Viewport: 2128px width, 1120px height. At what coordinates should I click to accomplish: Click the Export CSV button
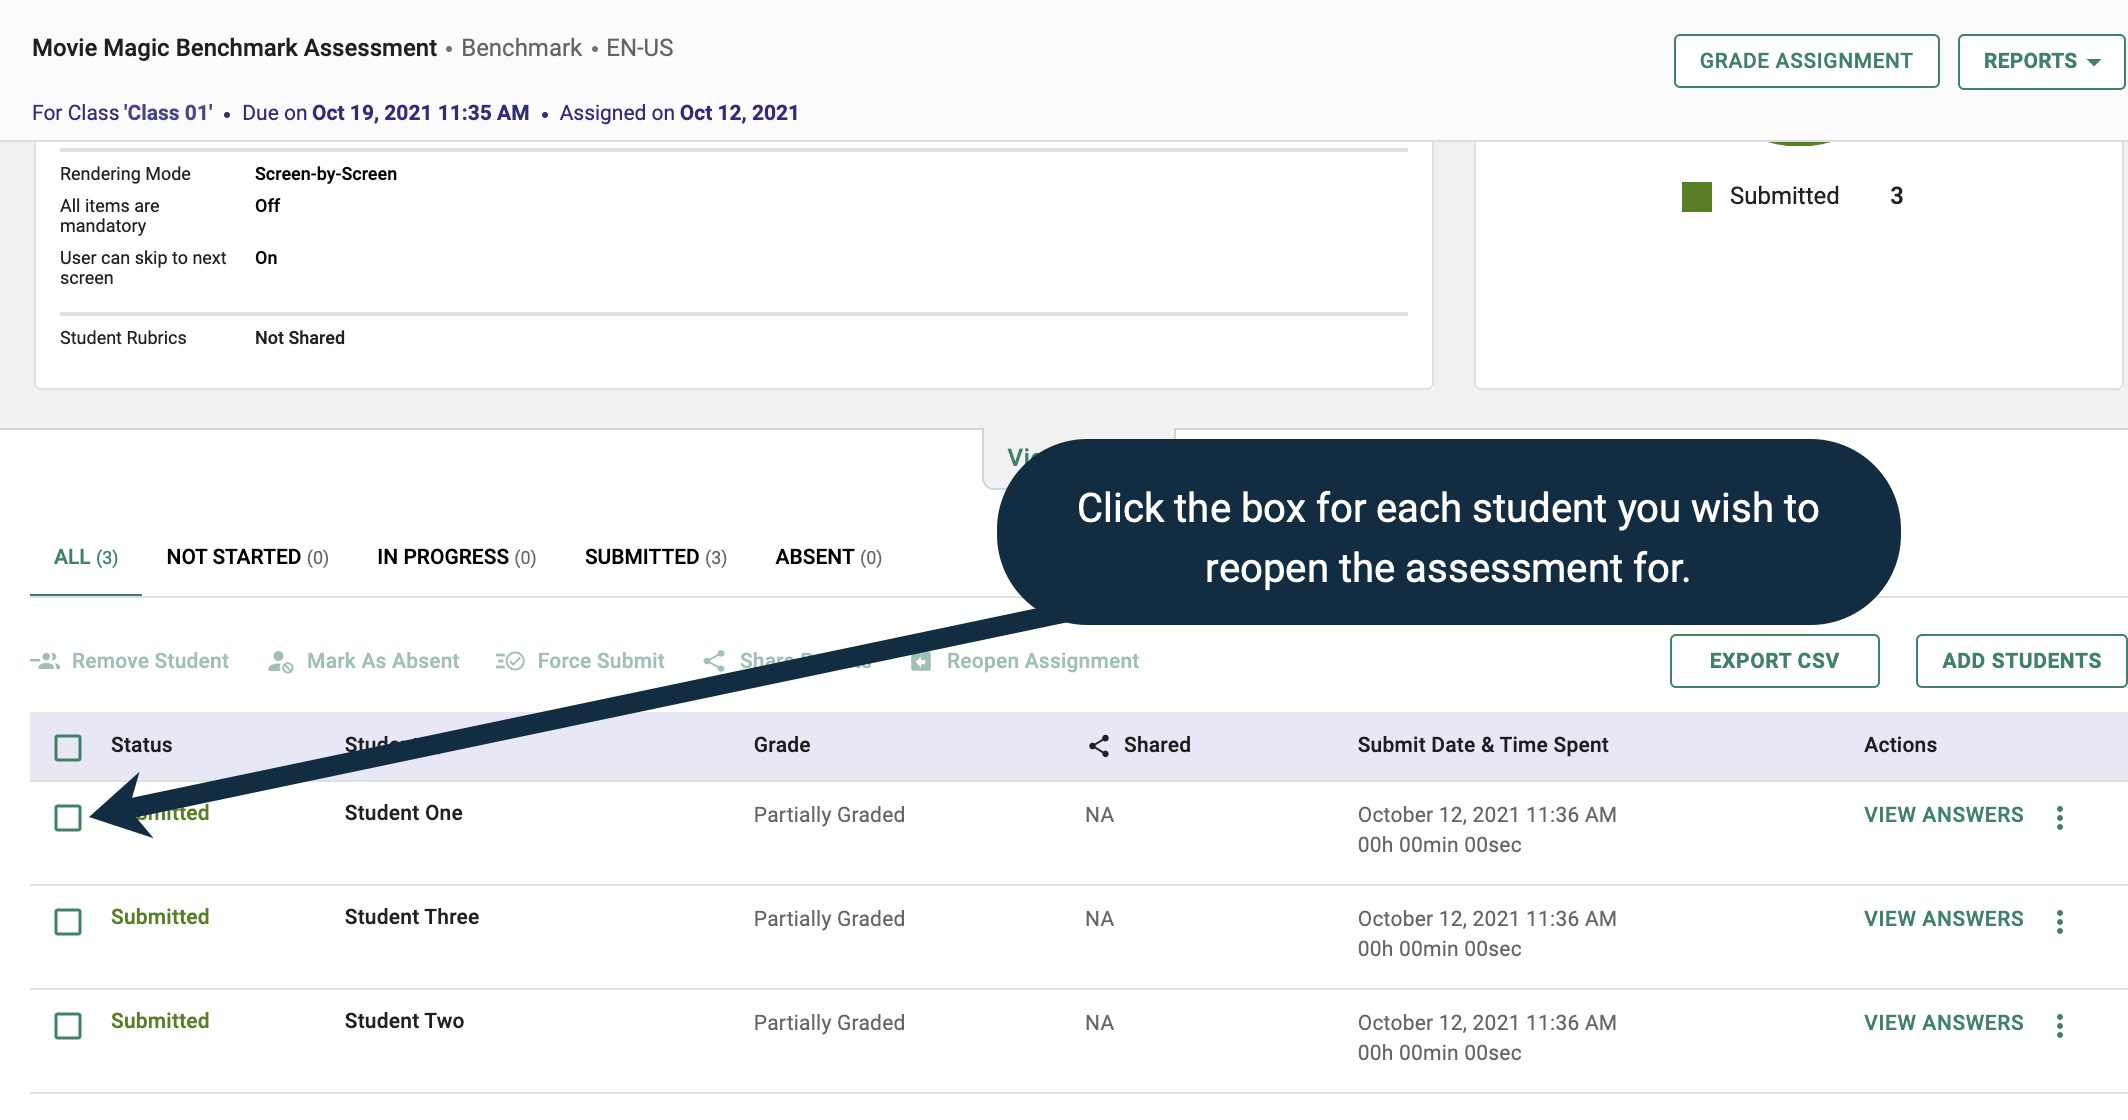[x=1774, y=661]
